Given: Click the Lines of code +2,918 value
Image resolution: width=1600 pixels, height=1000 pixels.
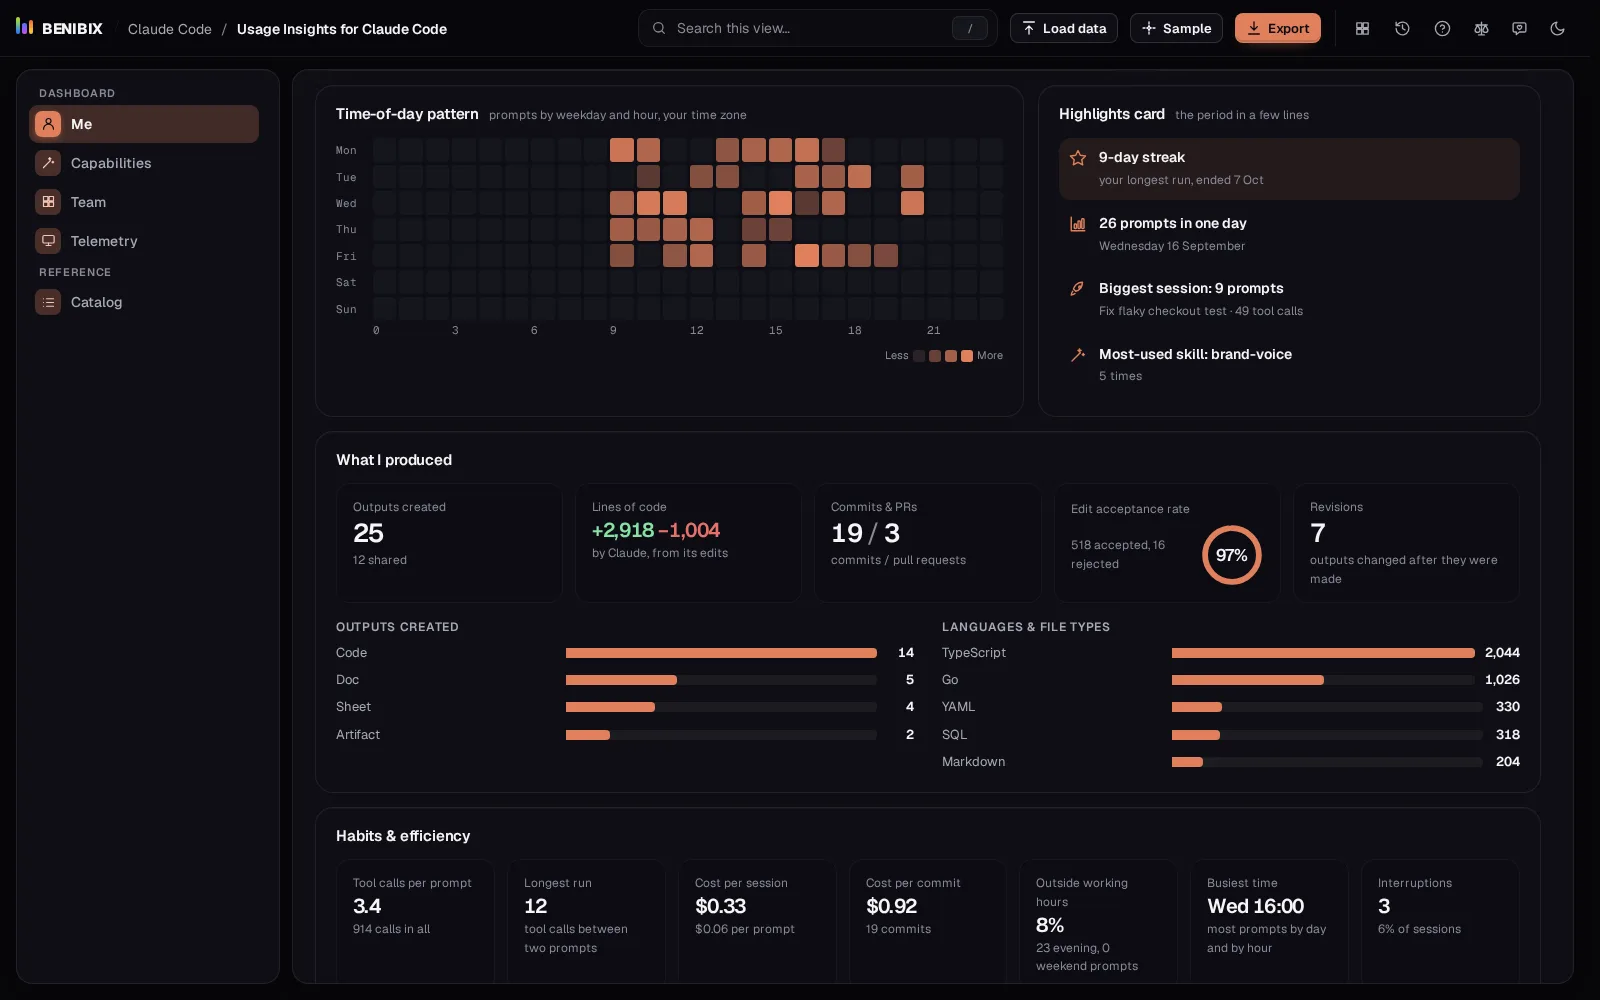Looking at the screenshot, I should pyautogui.click(x=622, y=531).
